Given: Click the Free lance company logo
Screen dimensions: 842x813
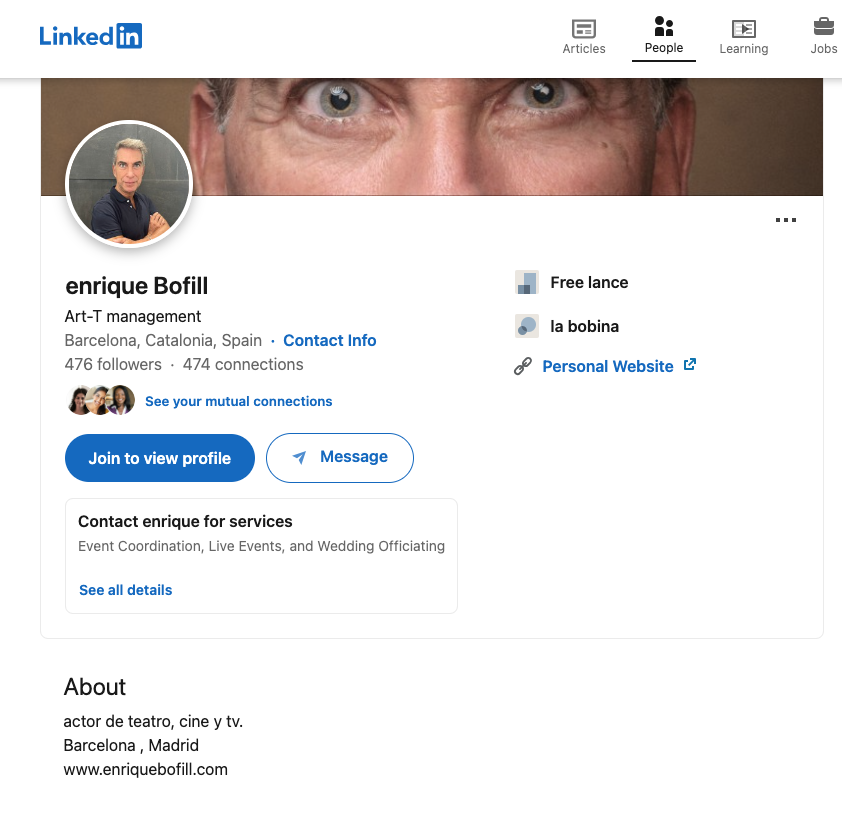Looking at the screenshot, I should point(526,283).
